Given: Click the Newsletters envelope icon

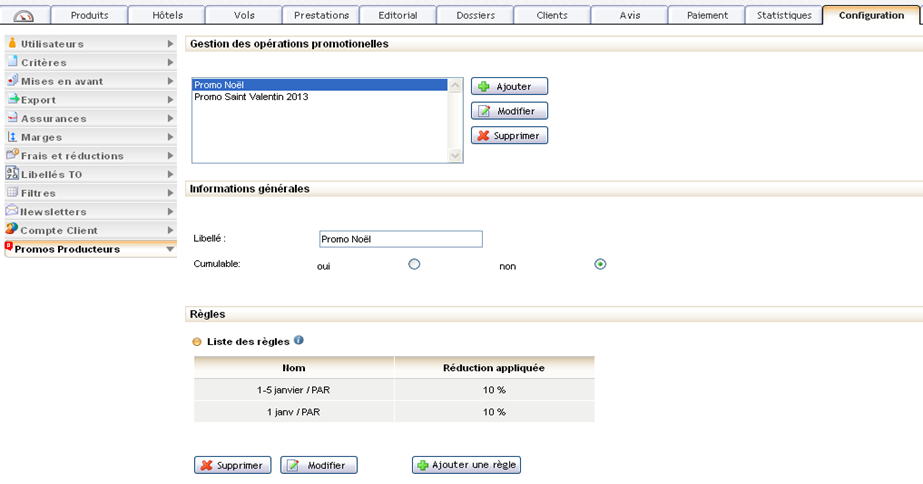Looking at the screenshot, I should 12,212.
